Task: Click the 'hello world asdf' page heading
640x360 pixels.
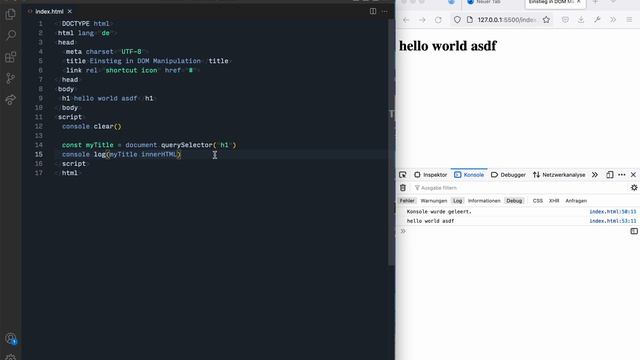Action: point(448,46)
